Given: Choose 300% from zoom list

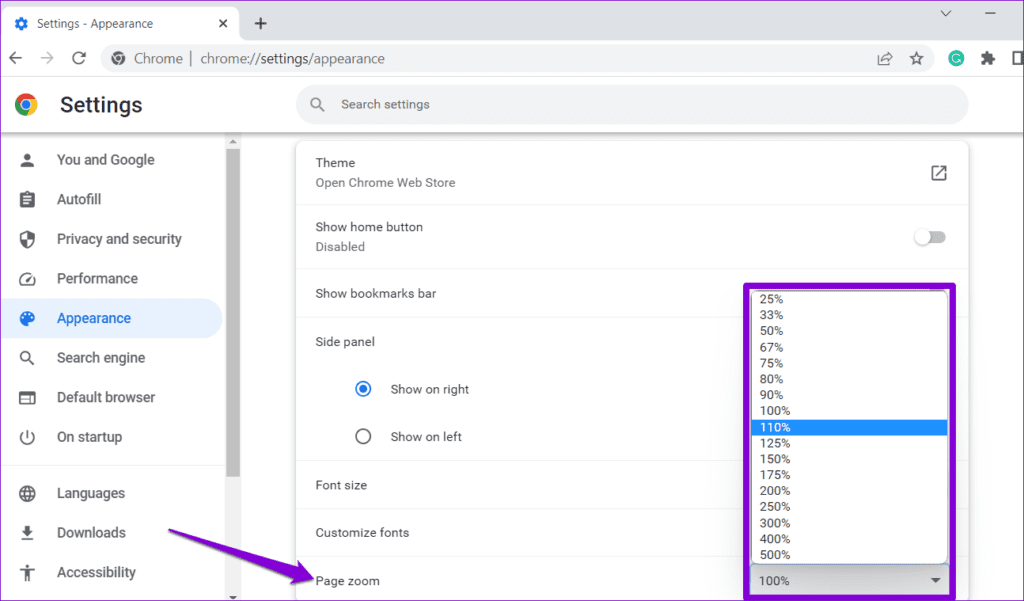Looking at the screenshot, I should 849,523.
